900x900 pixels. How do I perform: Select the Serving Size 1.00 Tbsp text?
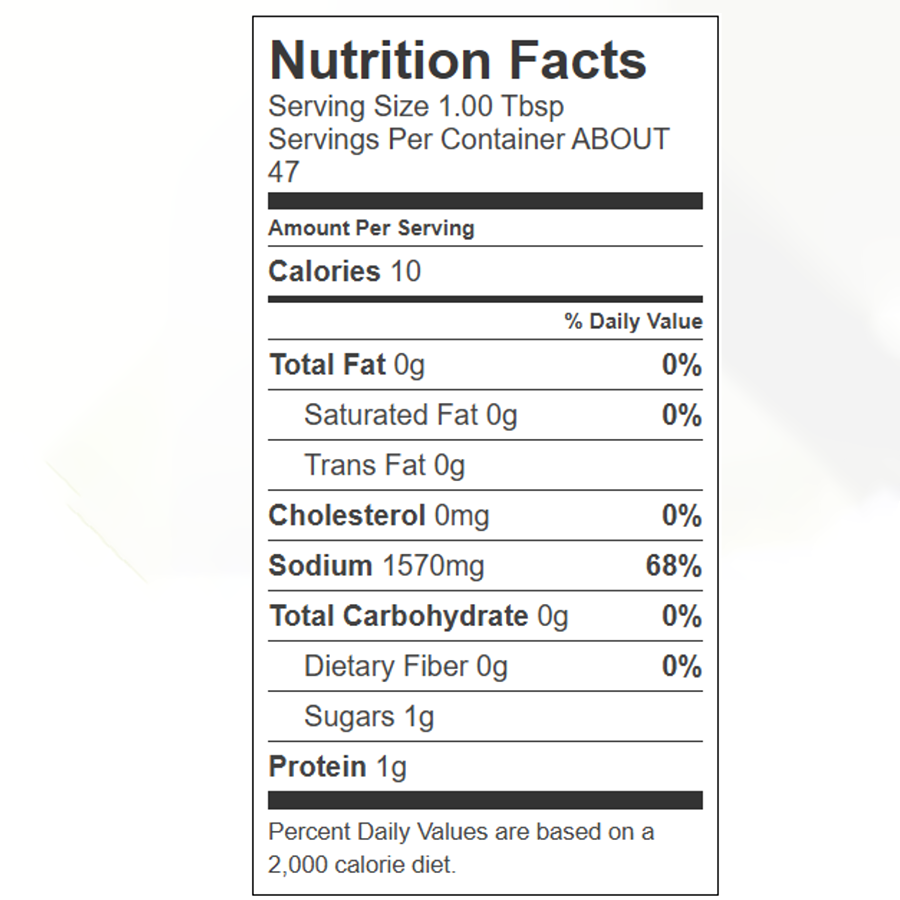(x=416, y=107)
